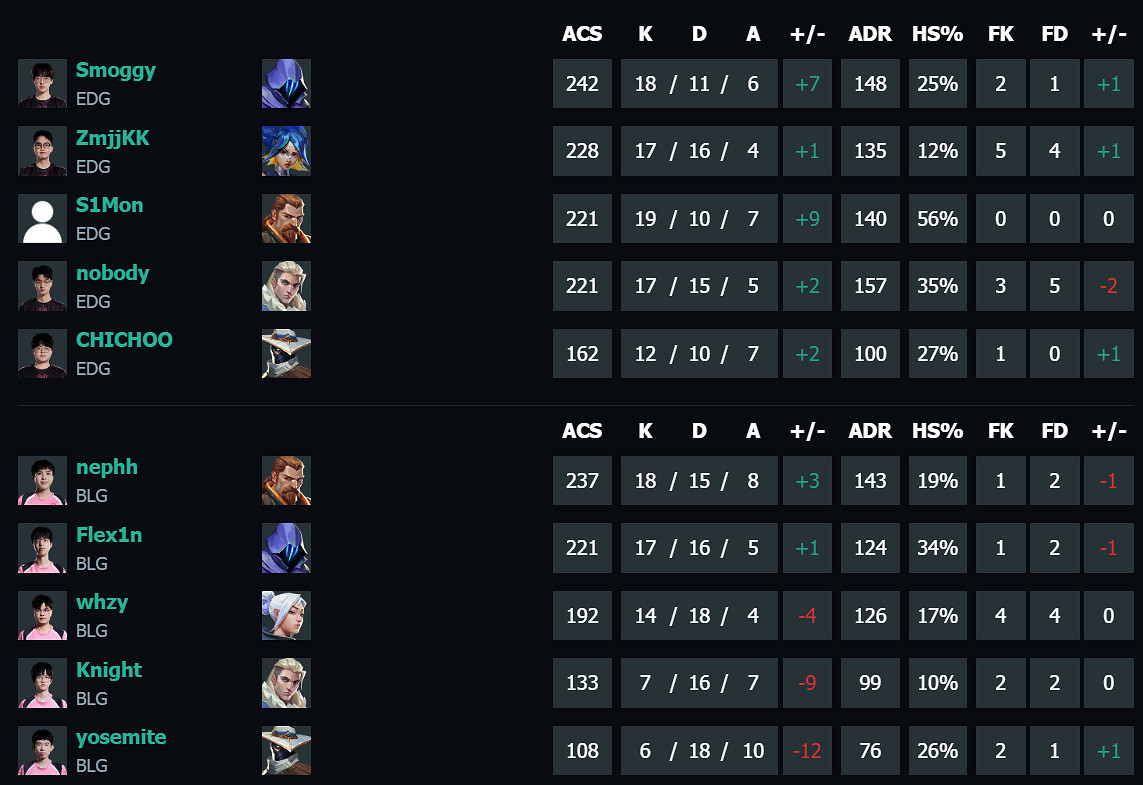This screenshot has height=785, width=1143.
Task: Select Knight's agent portrait icon
Action: 286,683
